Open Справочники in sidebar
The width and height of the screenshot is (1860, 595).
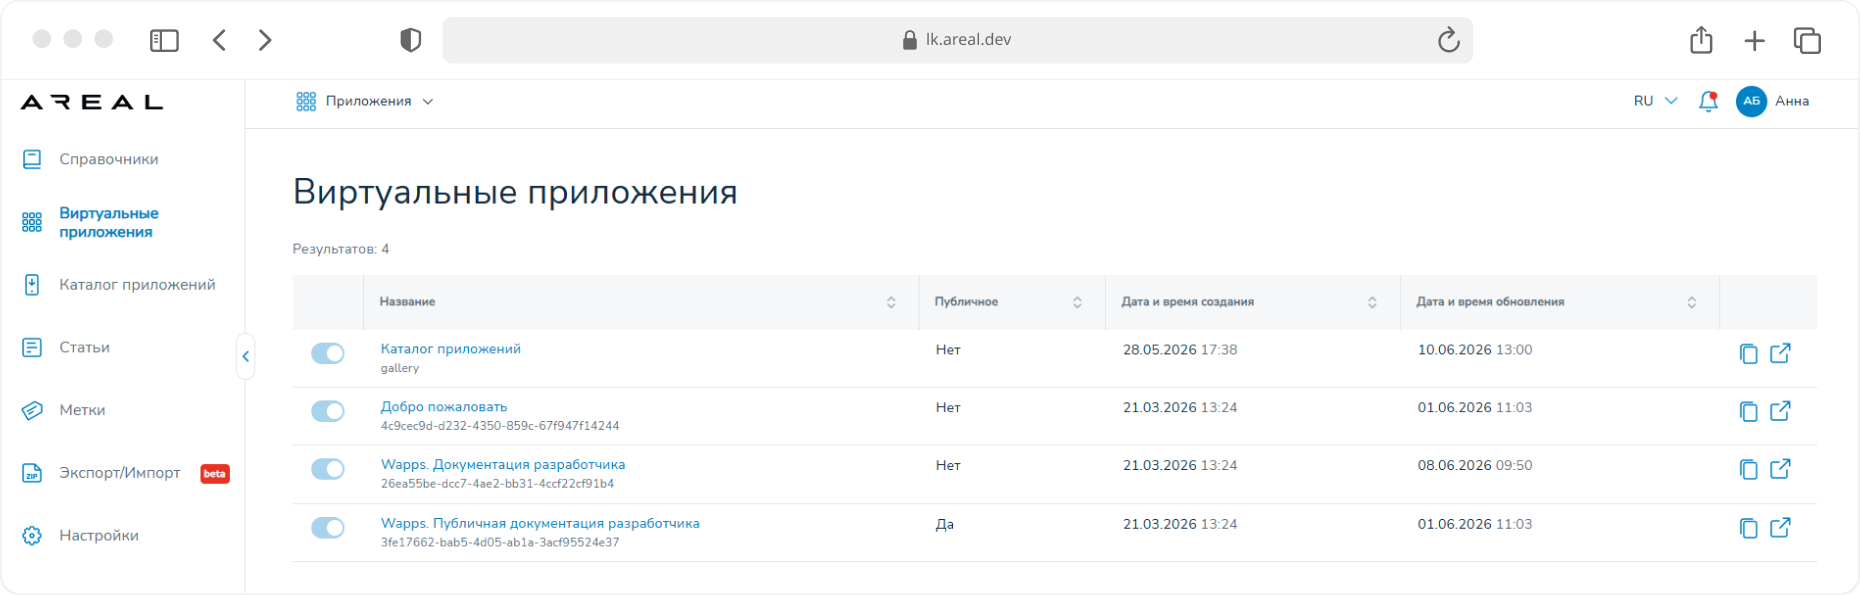coord(109,159)
